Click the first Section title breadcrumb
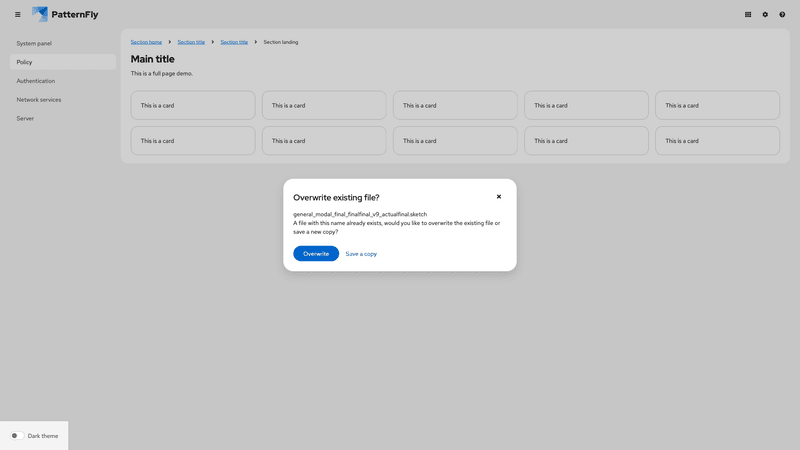This screenshot has height=450, width=800. click(191, 42)
